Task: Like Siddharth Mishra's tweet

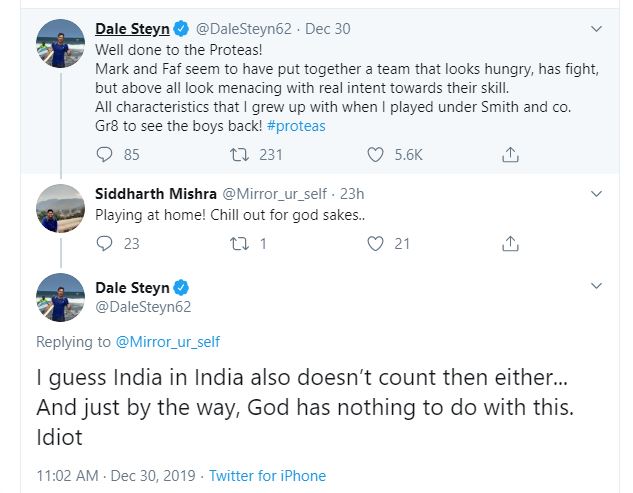Action: [x=376, y=242]
